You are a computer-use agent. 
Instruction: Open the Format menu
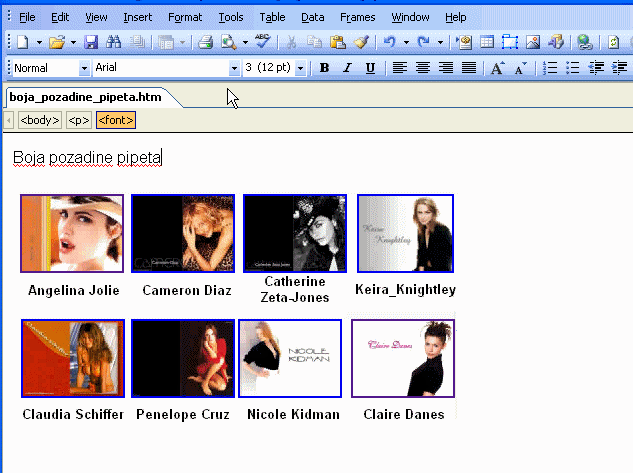pyautogui.click(x=184, y=17)
